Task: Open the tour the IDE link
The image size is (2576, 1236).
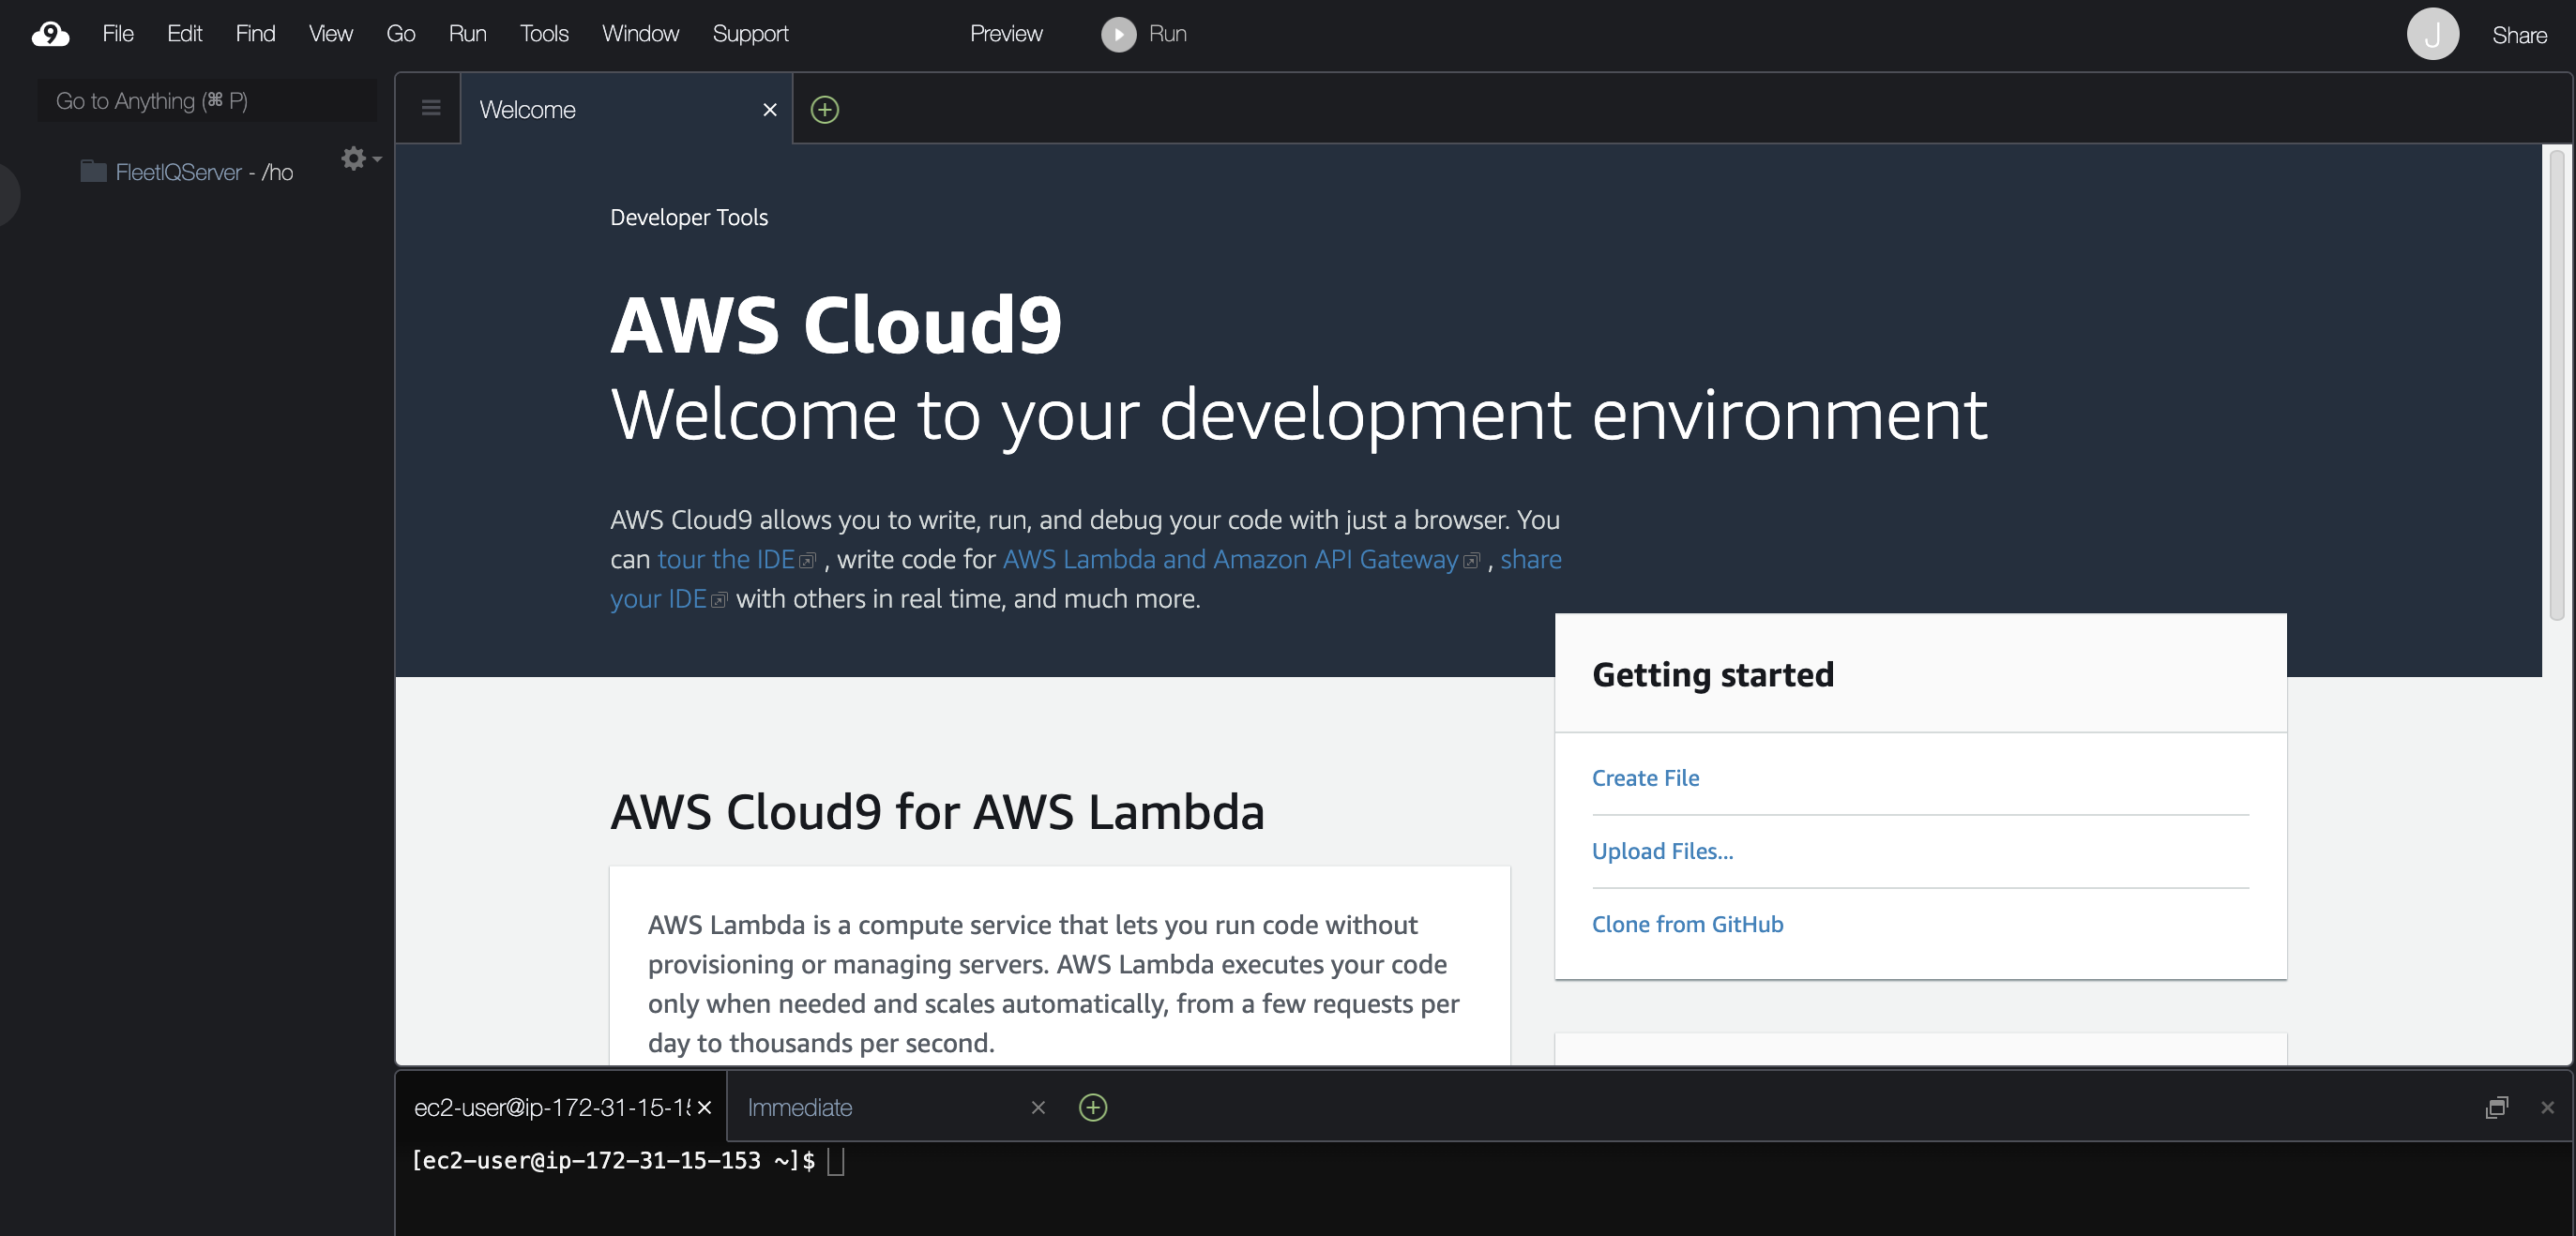Action: tap(736, 559)
